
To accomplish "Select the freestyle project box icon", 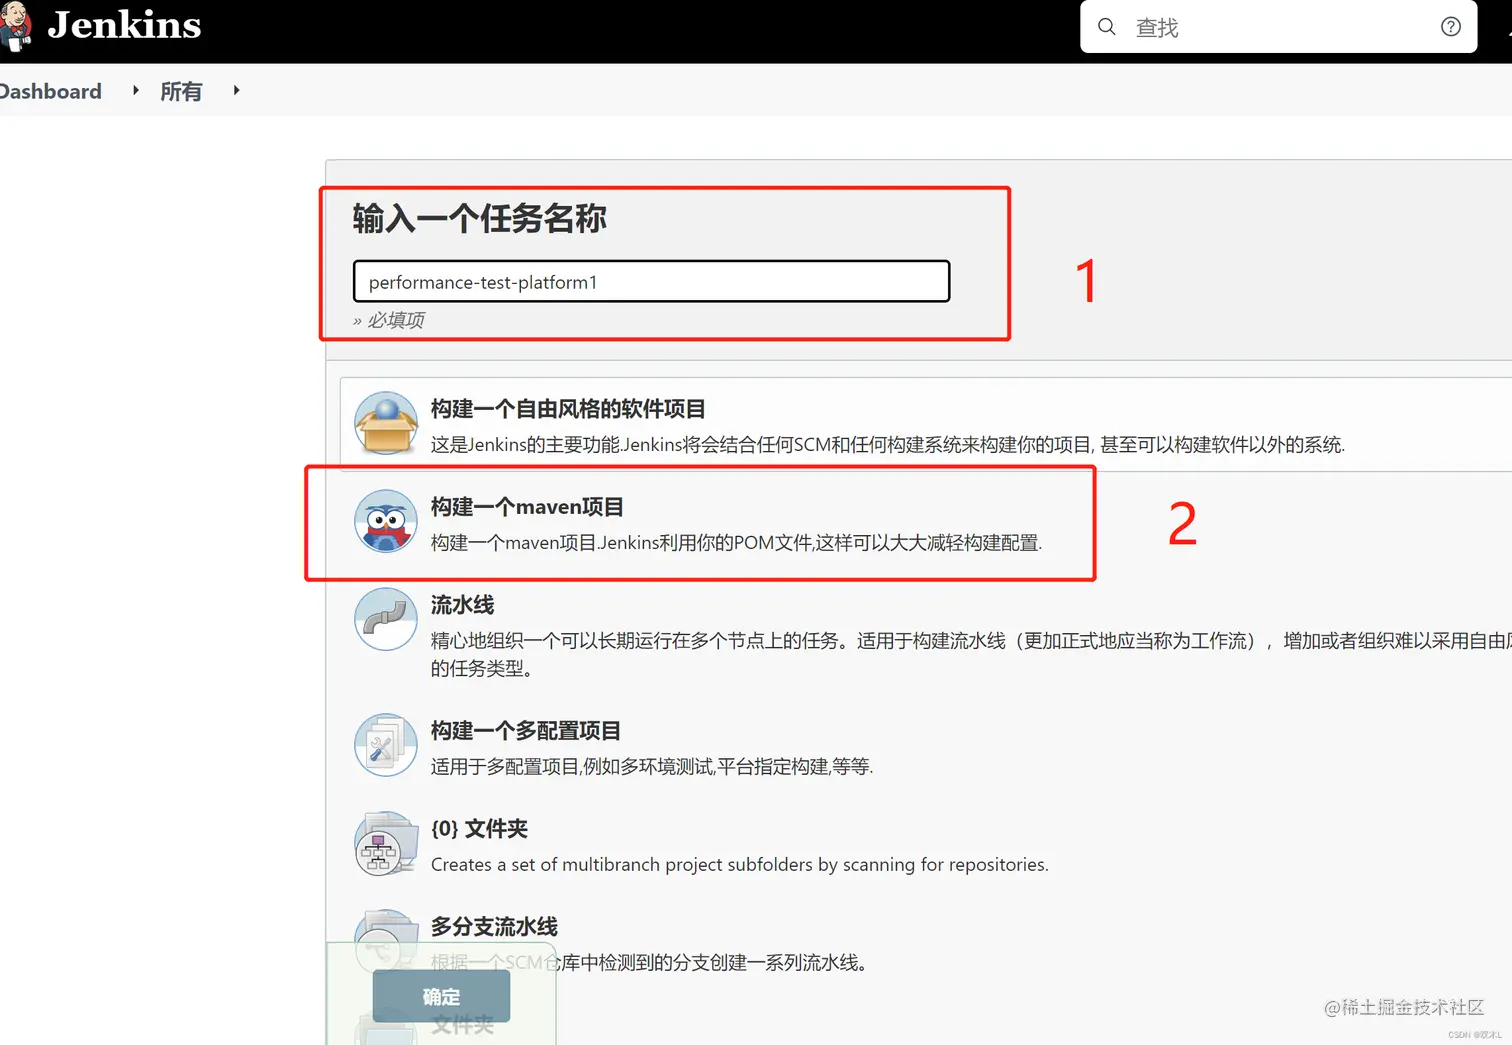I will 386,423.
